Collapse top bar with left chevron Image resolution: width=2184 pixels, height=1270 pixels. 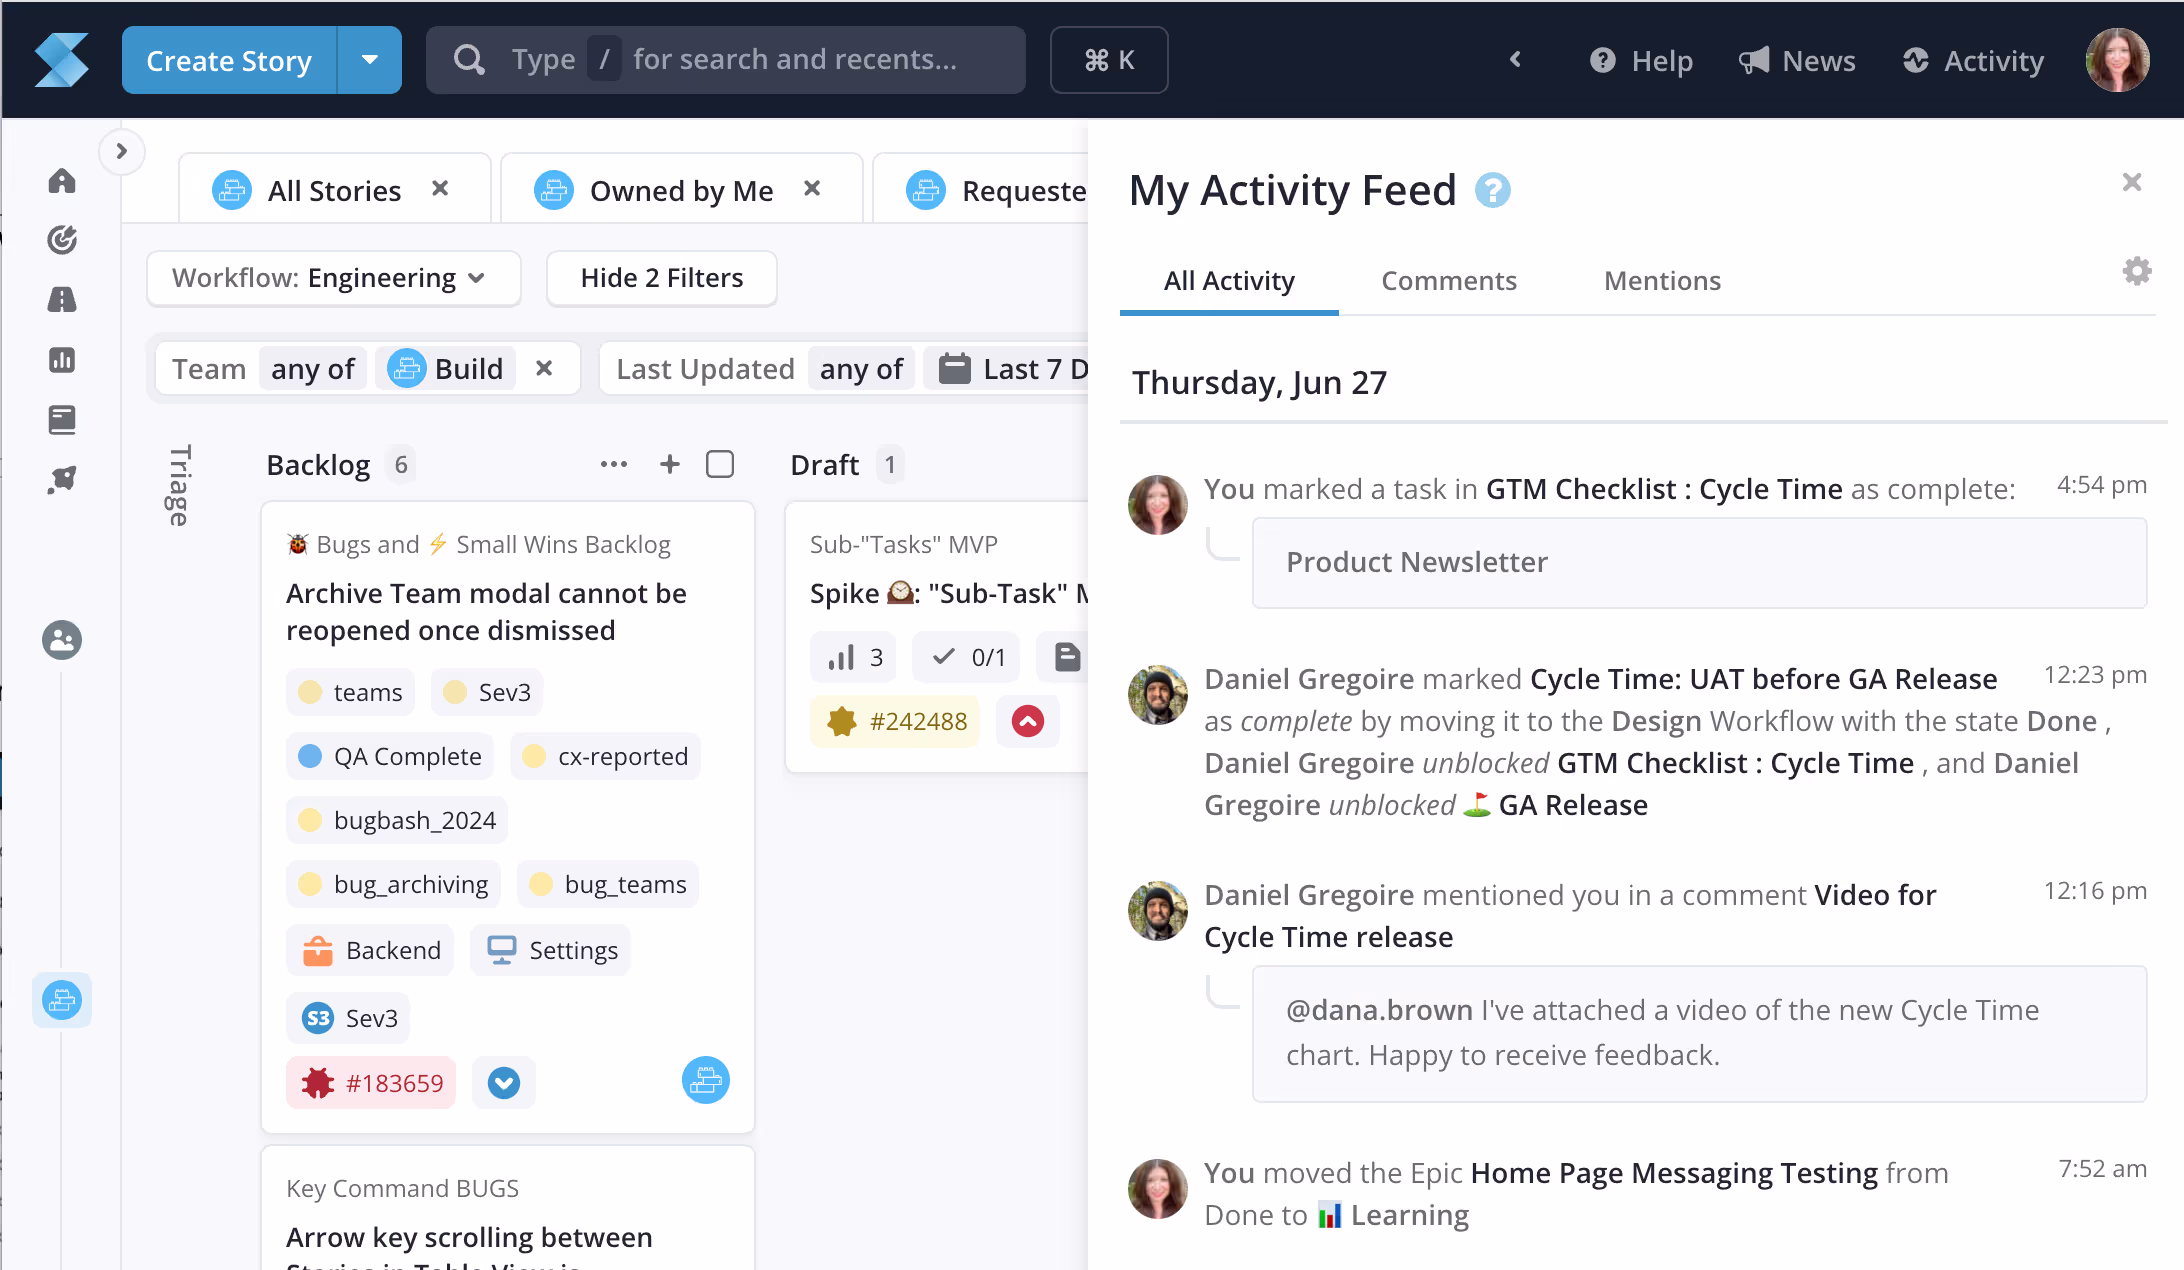[x=1516, y=60]
